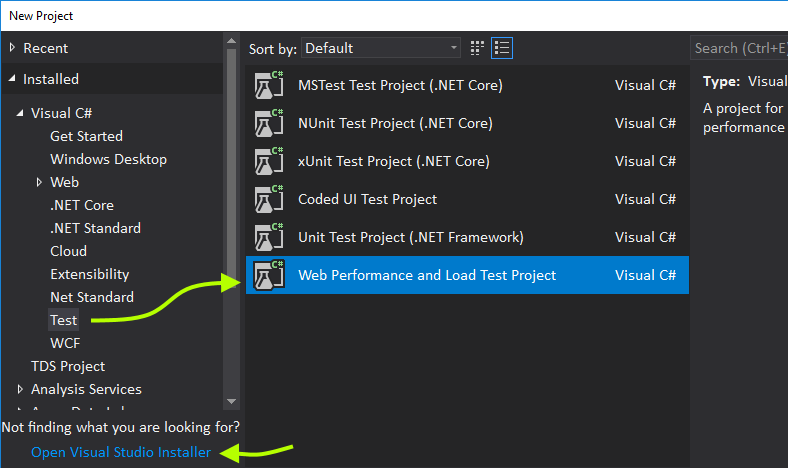788x468 pixels.
Task: Expand the Analysis Services node
Action: [x=20, y=389]
